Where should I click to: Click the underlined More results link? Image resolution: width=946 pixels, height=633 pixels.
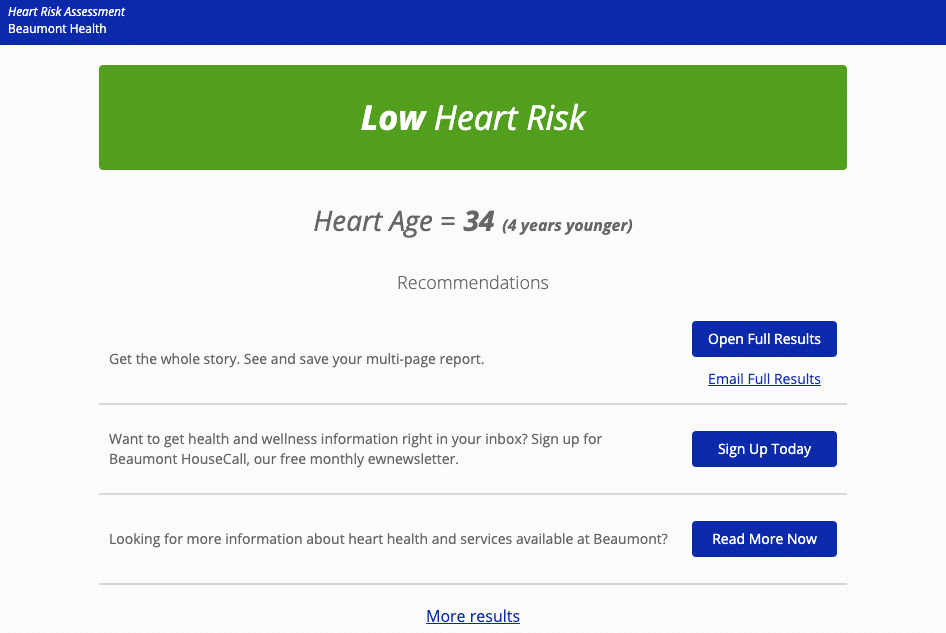472,616
